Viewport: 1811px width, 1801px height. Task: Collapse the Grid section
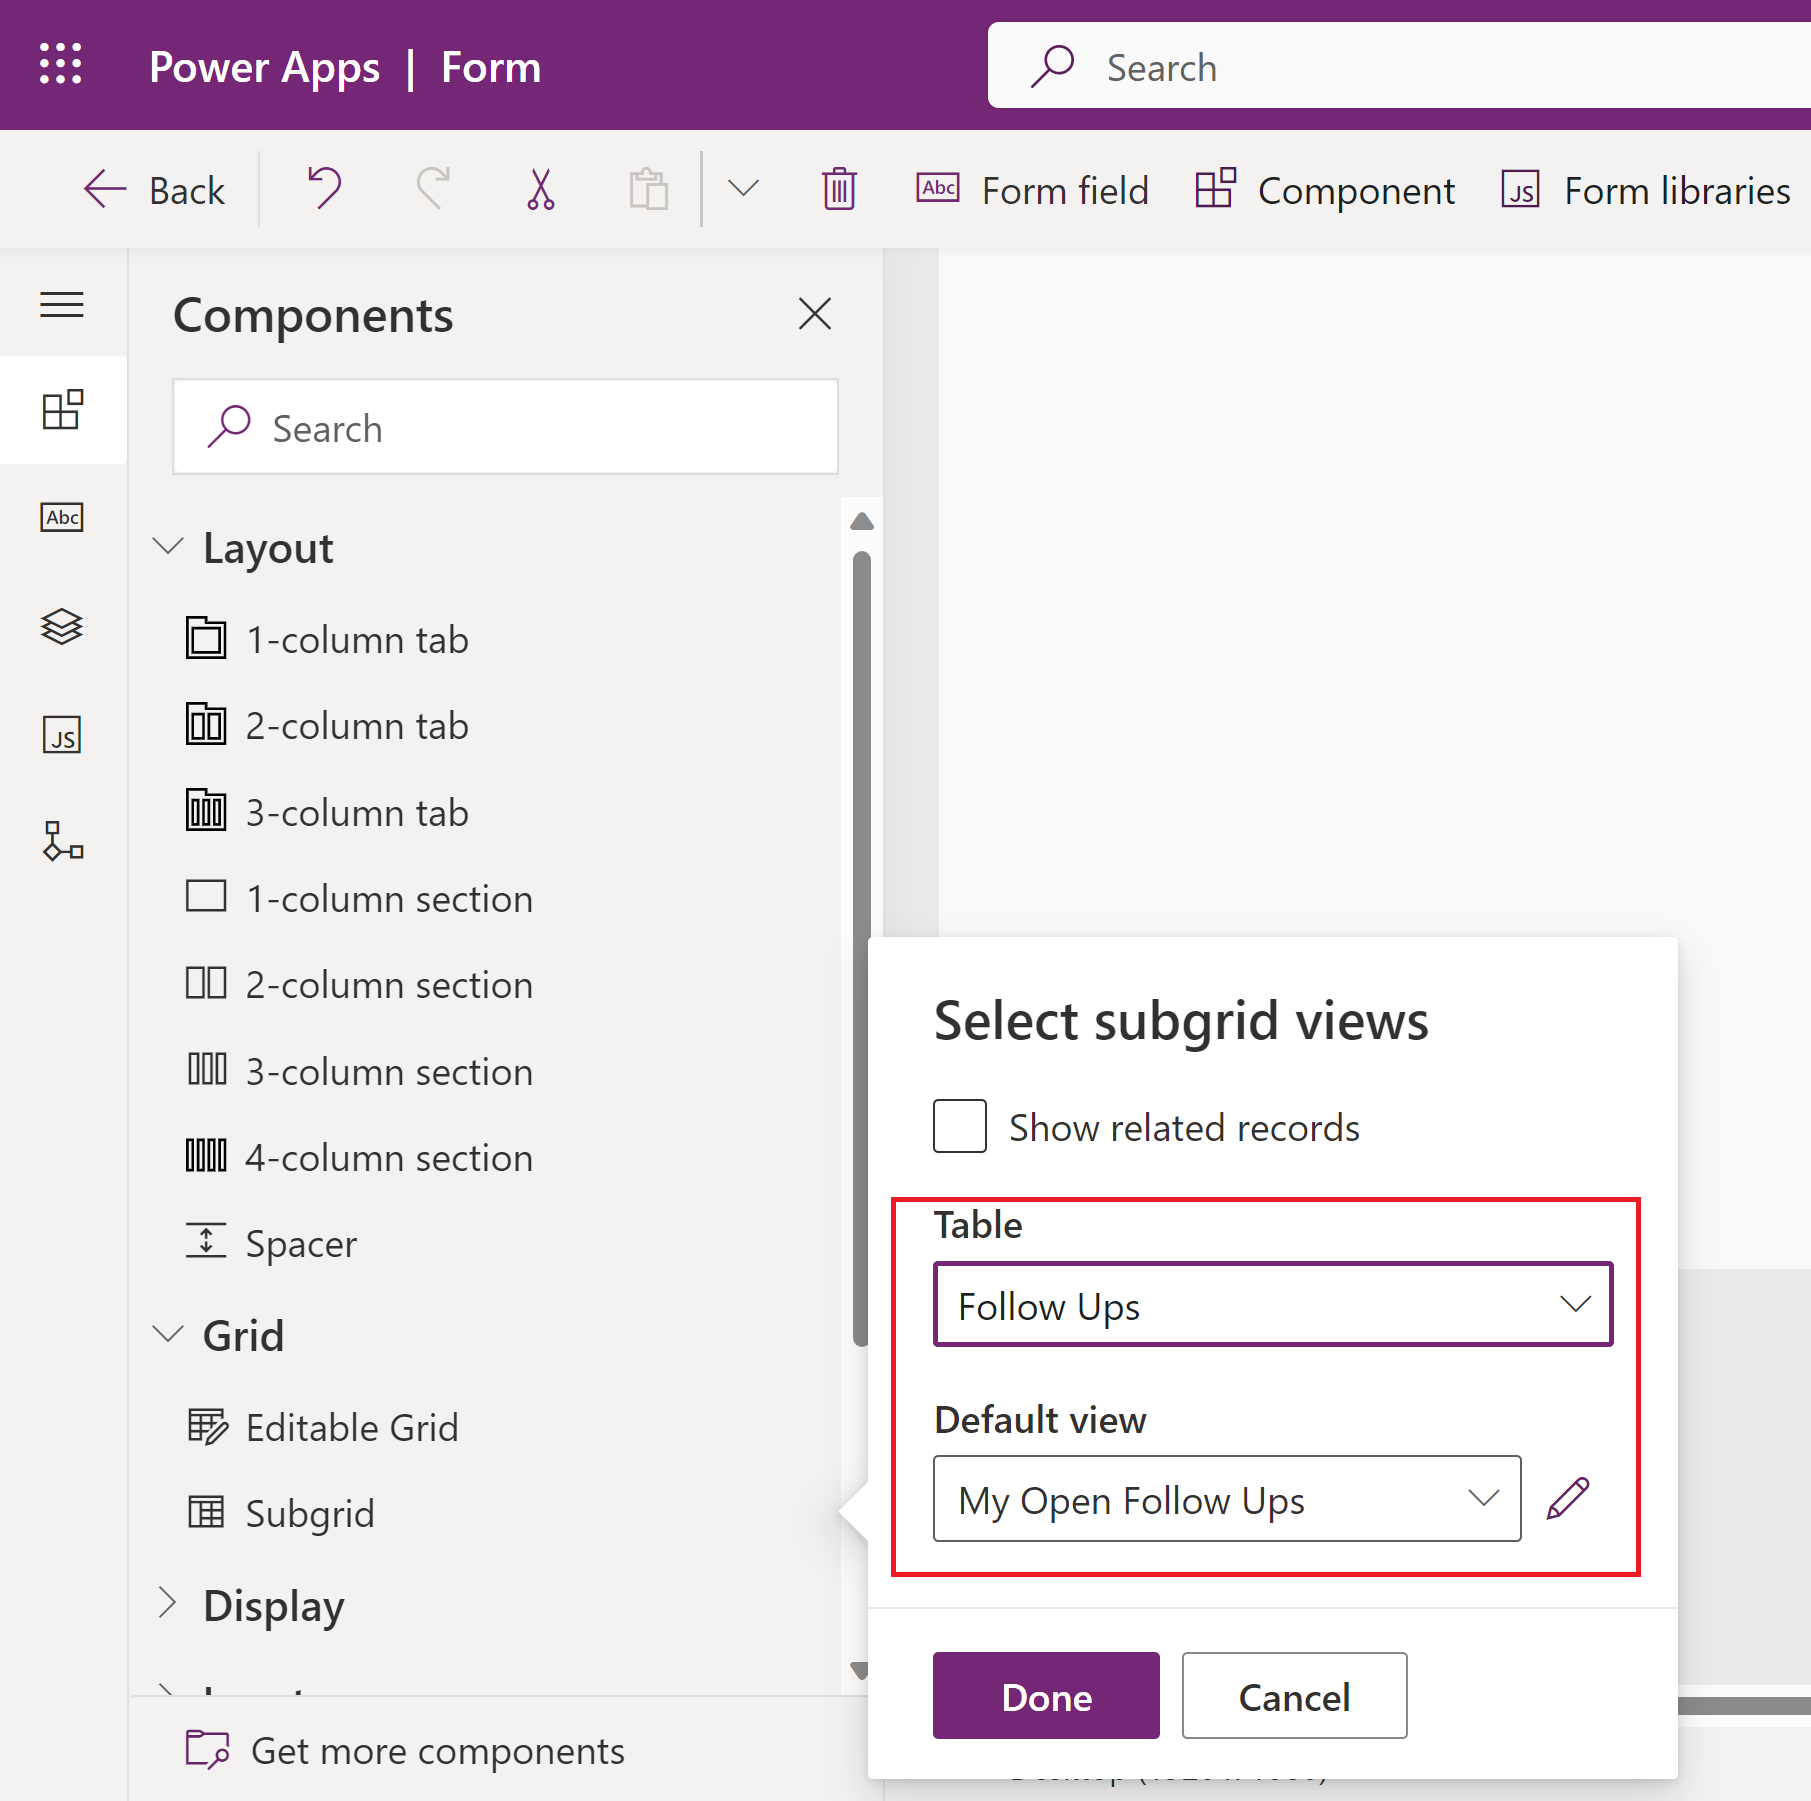pos(167,1335)
